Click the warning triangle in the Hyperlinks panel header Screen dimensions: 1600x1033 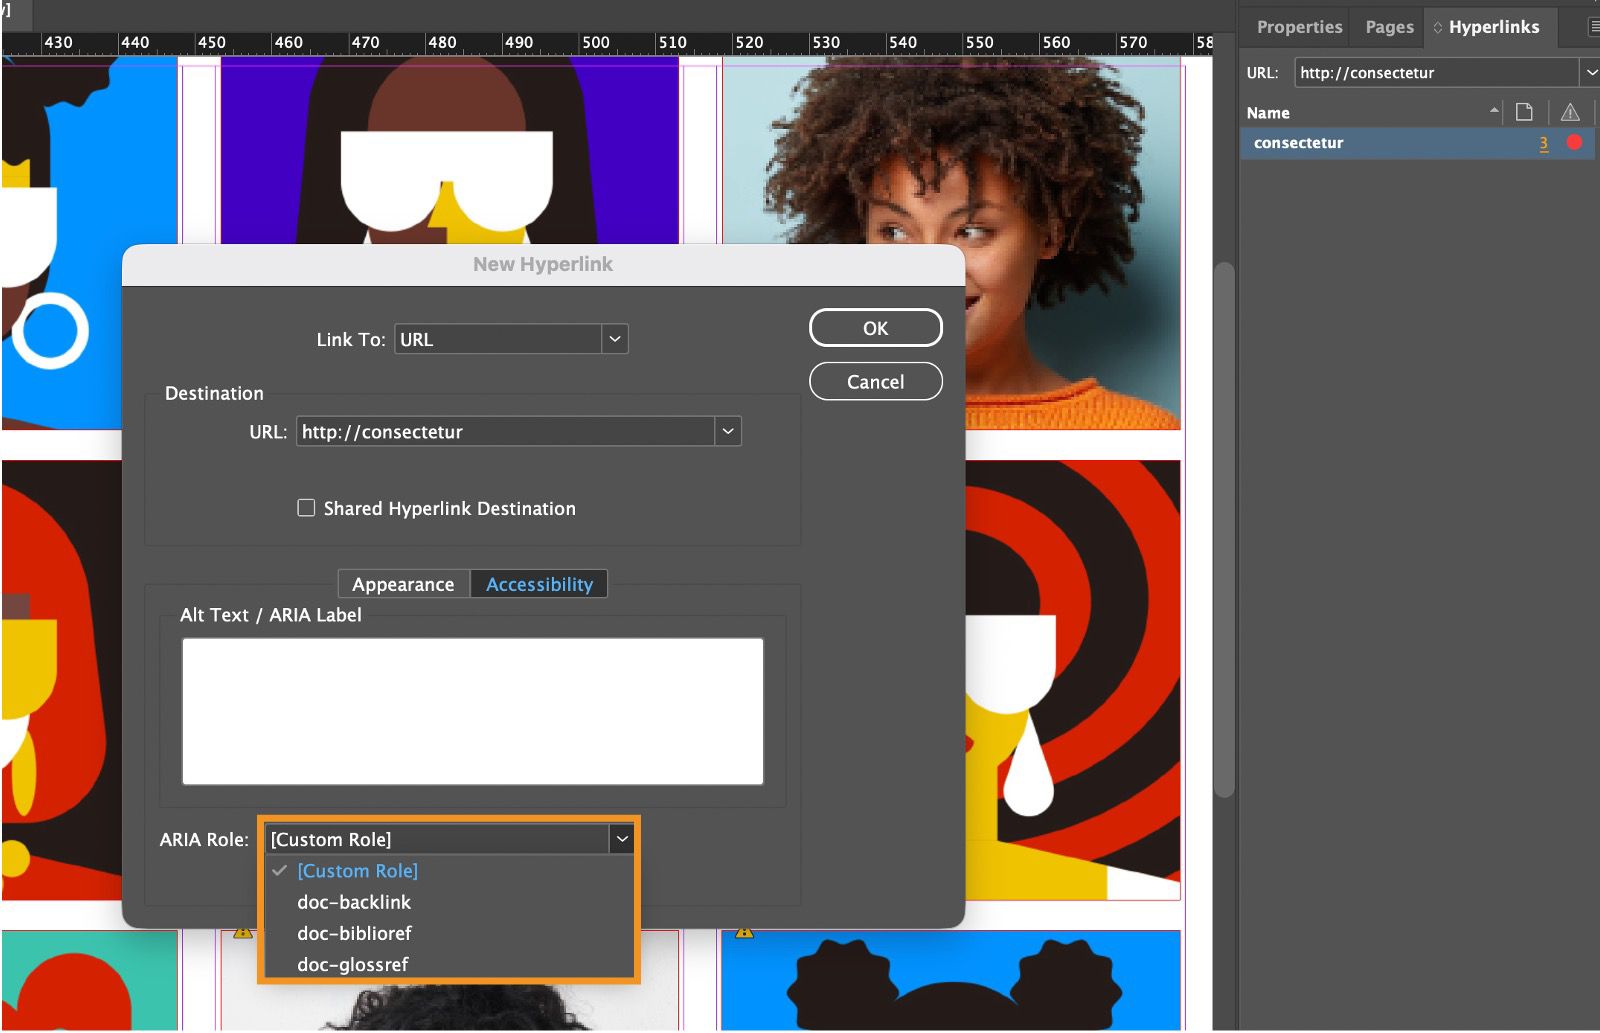1569,112
